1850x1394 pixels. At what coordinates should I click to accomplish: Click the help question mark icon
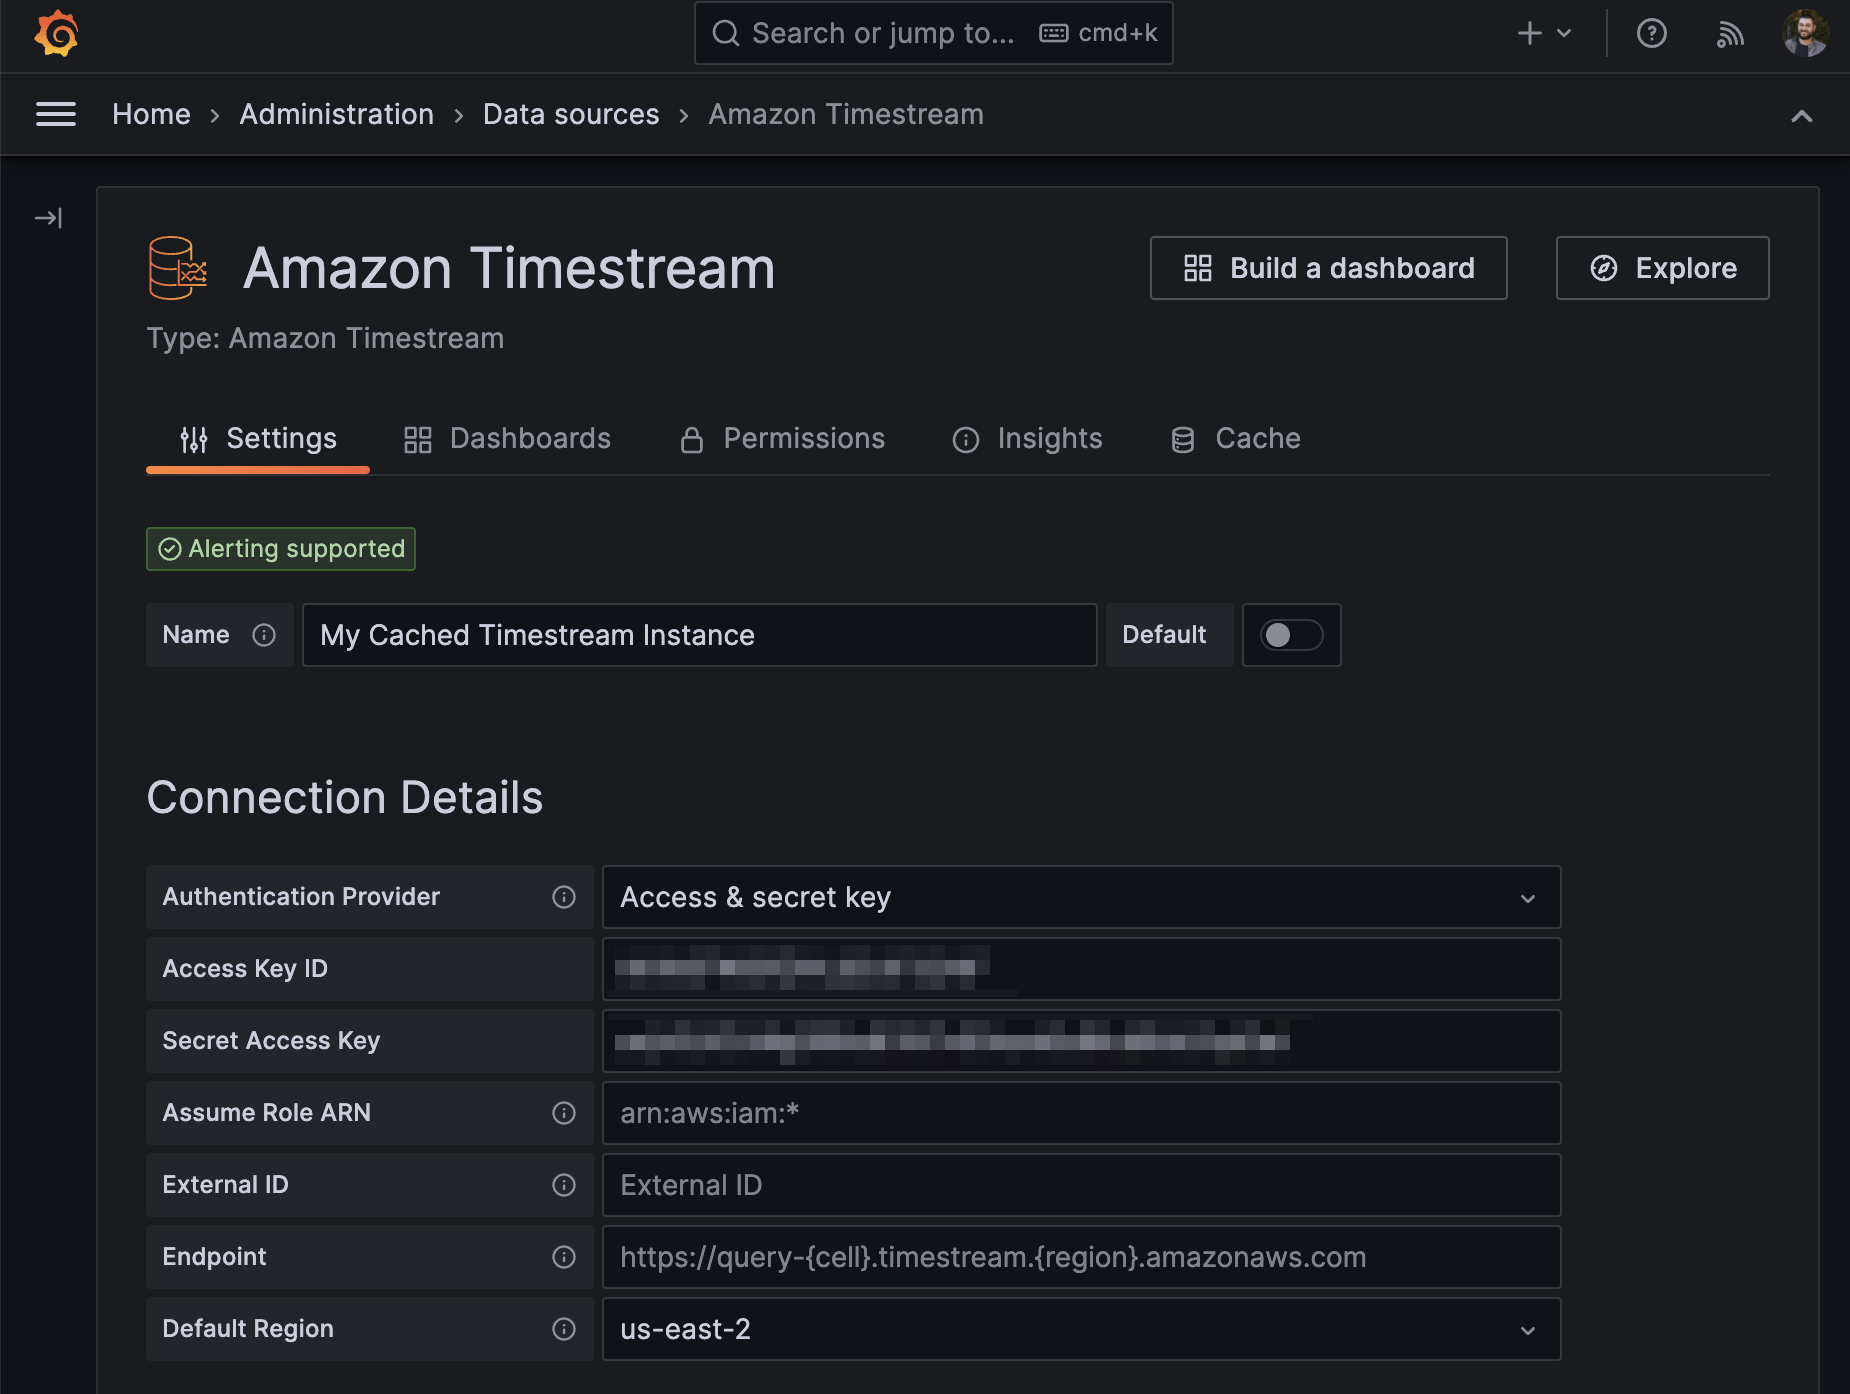(x=1651, y=33)
